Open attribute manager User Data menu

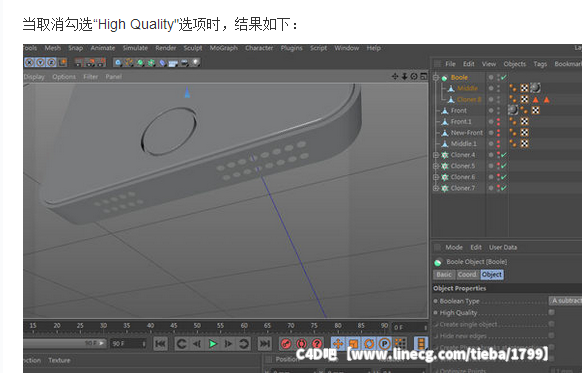[503, 247]
